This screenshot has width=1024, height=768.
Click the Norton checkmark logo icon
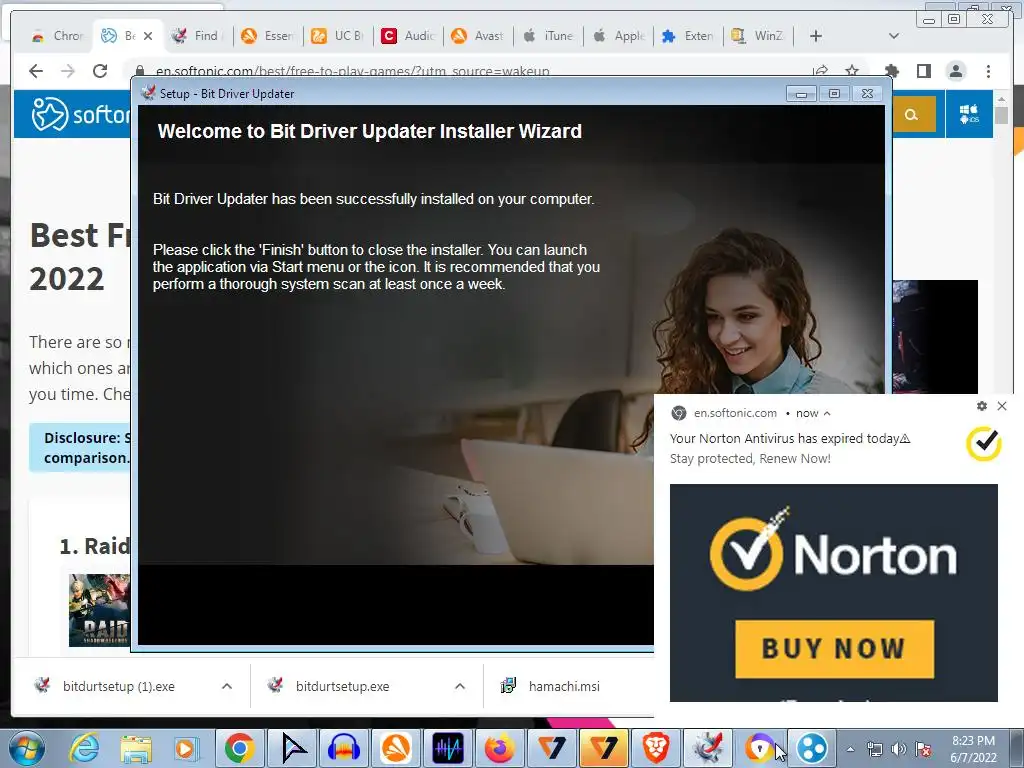(984, 444)
